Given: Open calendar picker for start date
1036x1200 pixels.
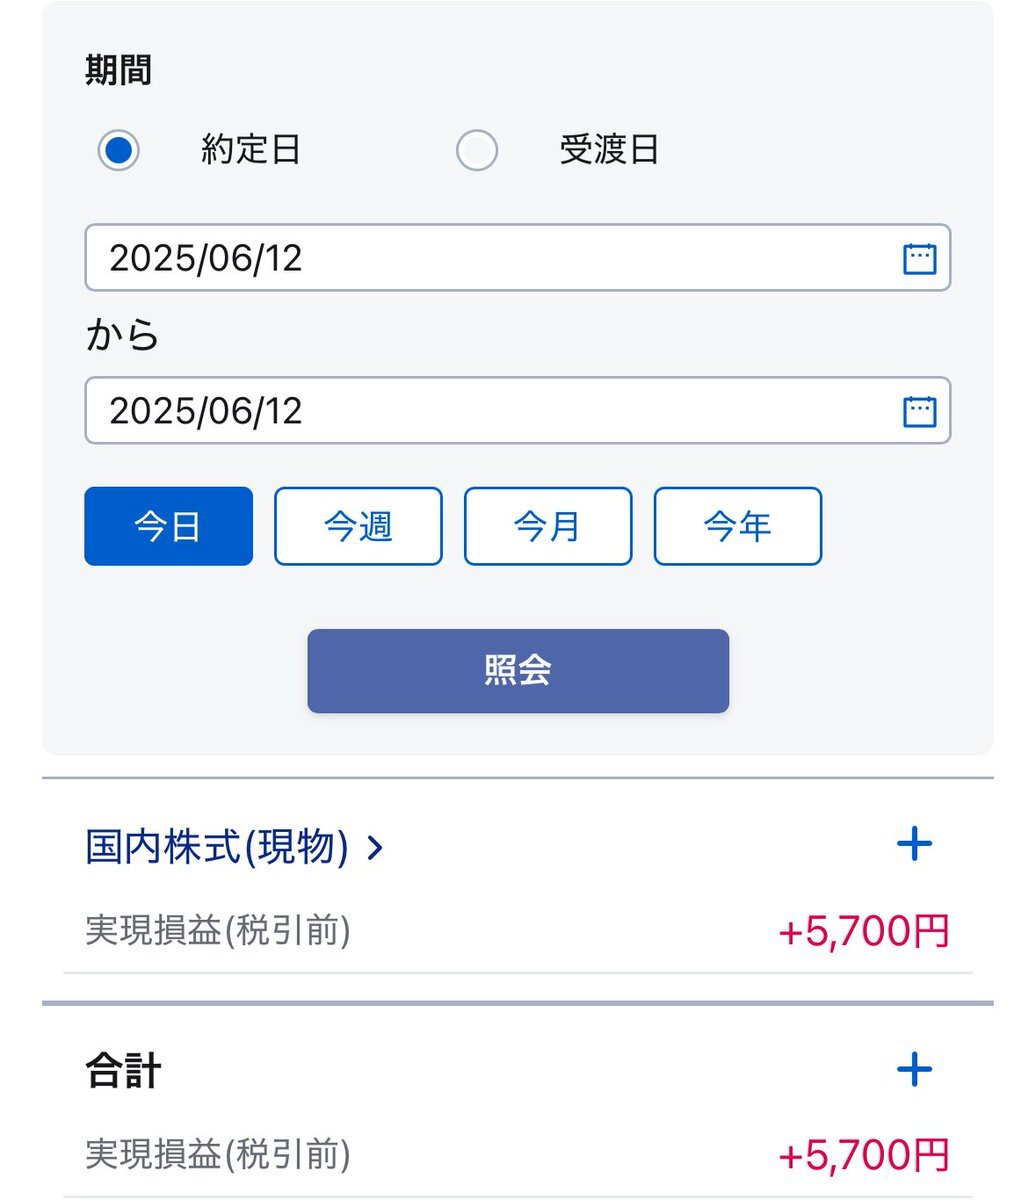Looking at the screenshot, I should (919, 258).
